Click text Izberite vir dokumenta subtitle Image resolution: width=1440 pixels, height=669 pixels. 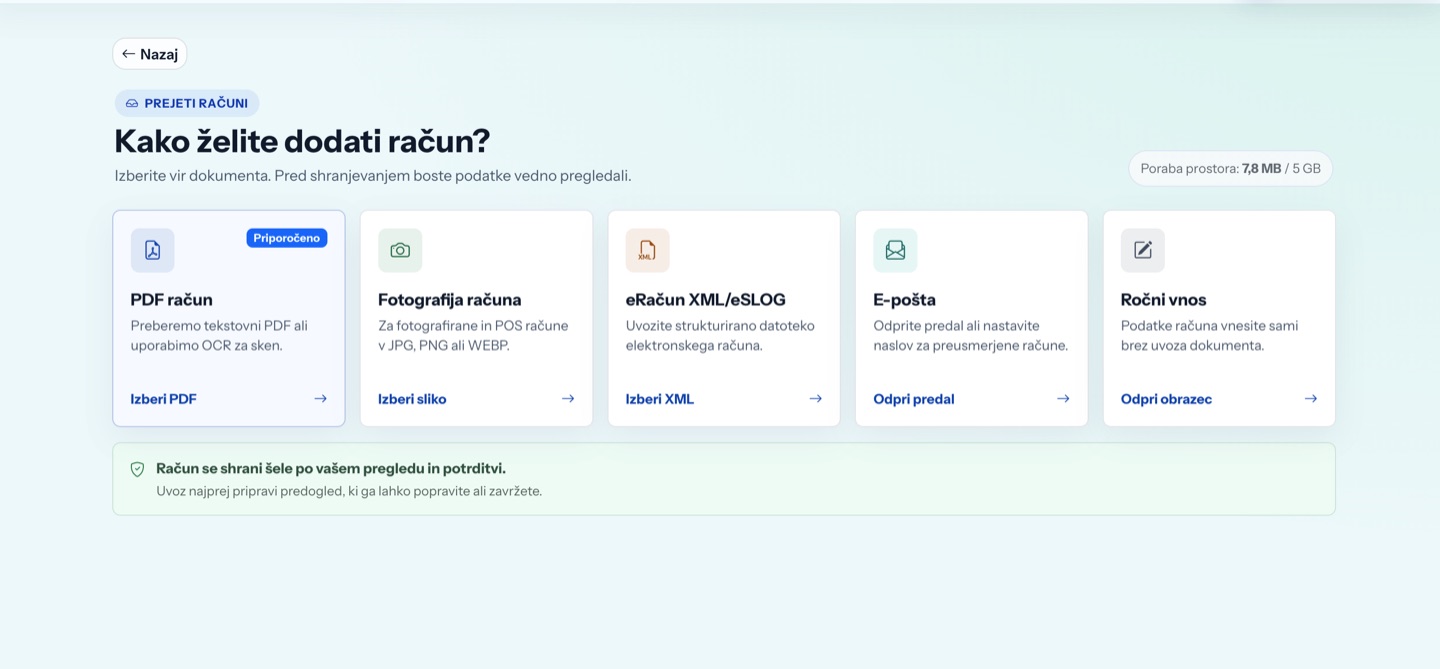[373, 176]
